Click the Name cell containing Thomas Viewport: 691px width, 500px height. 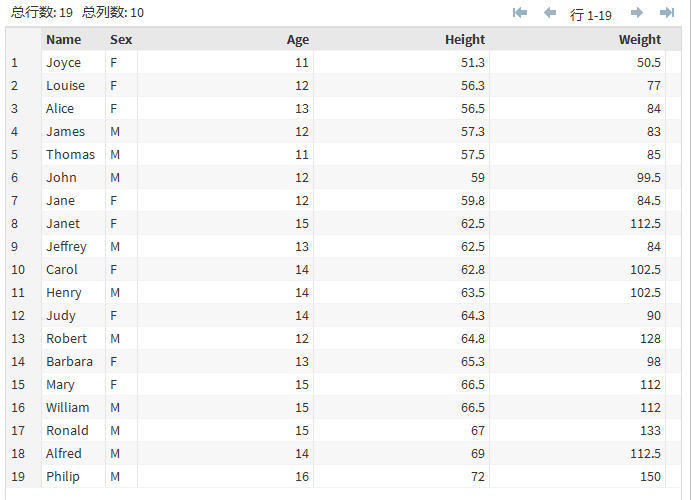70,155
